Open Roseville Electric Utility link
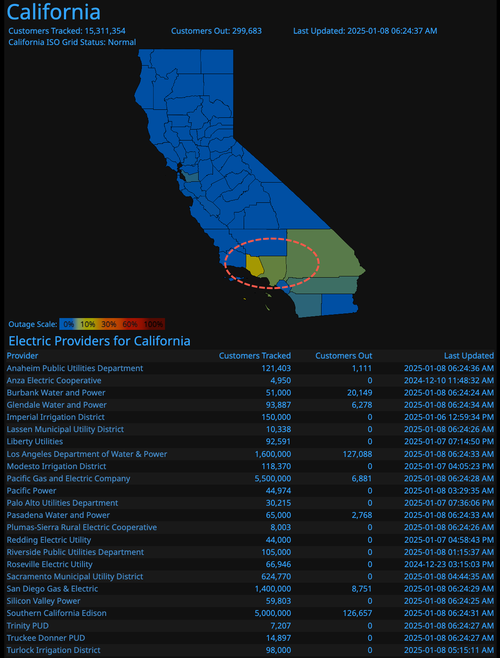This screenshot has width=500, height=658. pyautogui.click(x=50, y=564)
